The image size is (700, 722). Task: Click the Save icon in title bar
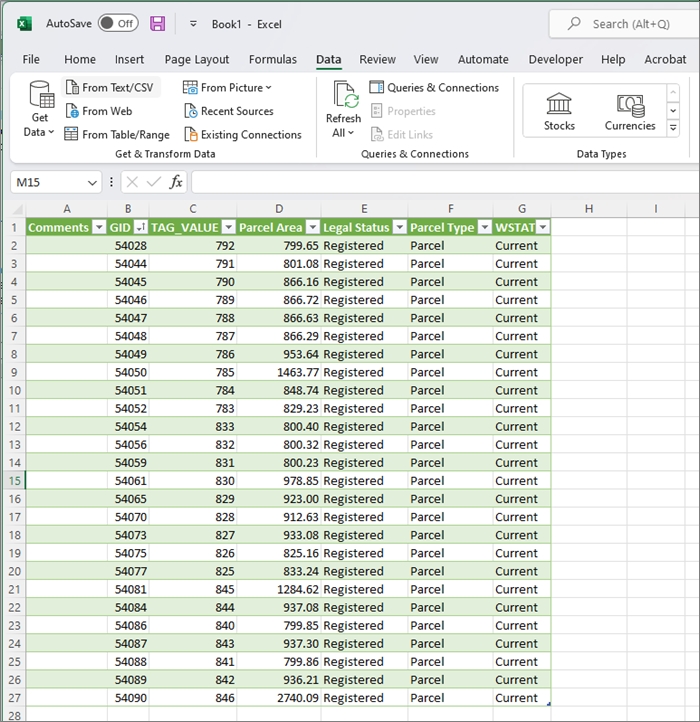158,23
